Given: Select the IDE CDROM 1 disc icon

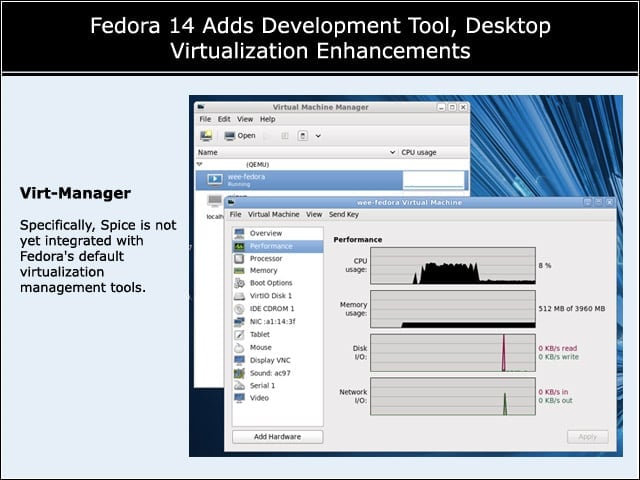Looking at the screenshot, I should (x=239, y=309).
